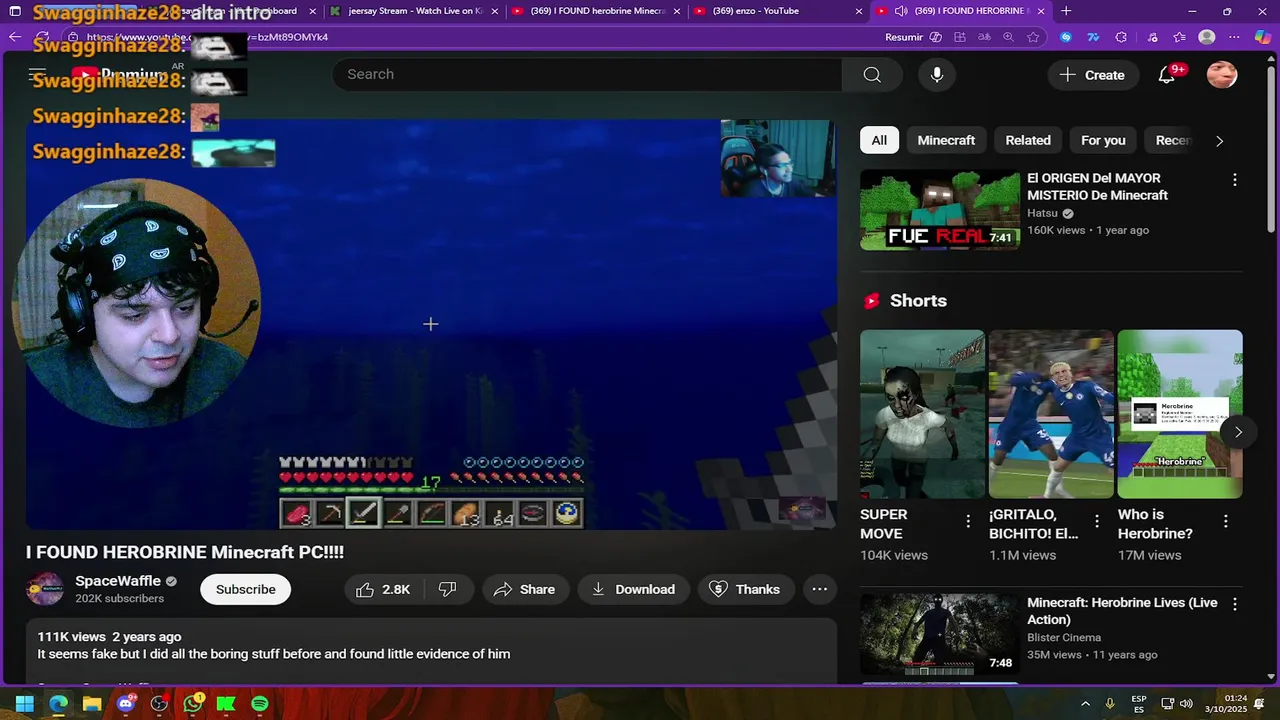
Task: Open Kick app from taskbar
Action: click(x=226, y=704)
